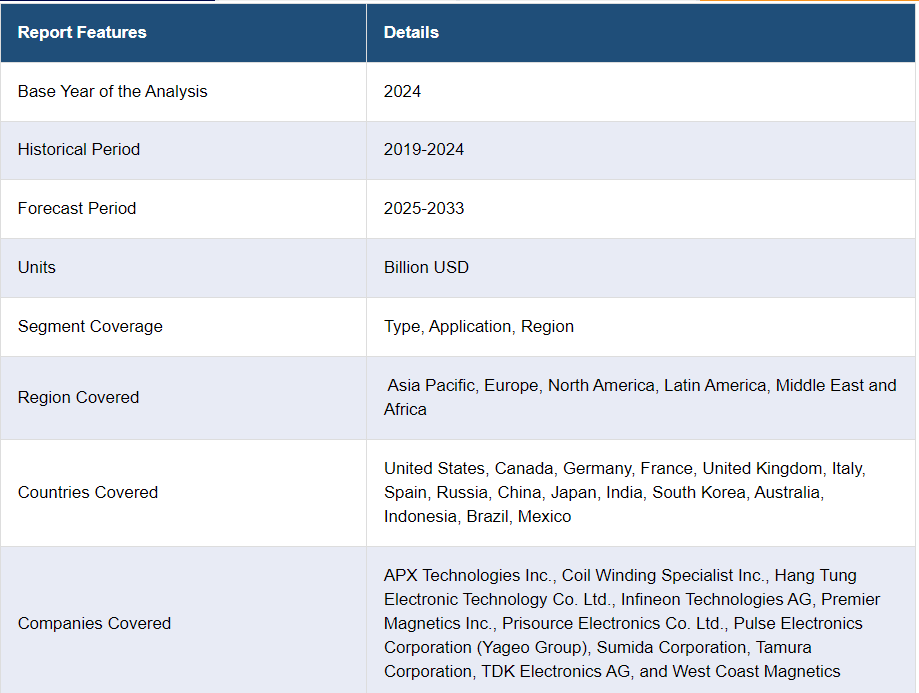Image resolution: width=919 pixels, height=693 pixels.
Task: Select the Historical Period row label
Action: coord(79,150)
